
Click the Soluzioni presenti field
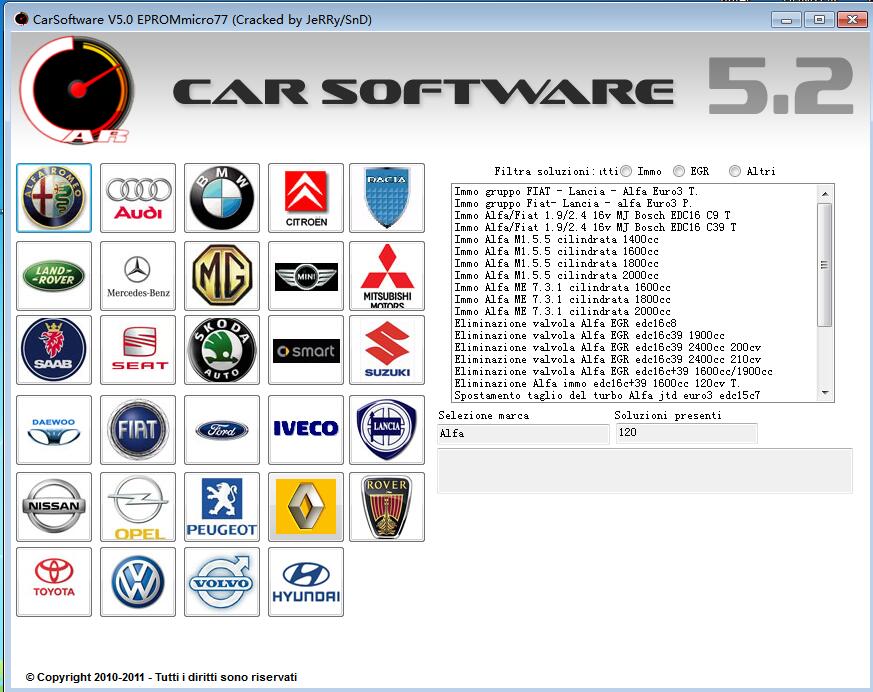[x=686, y=433]
